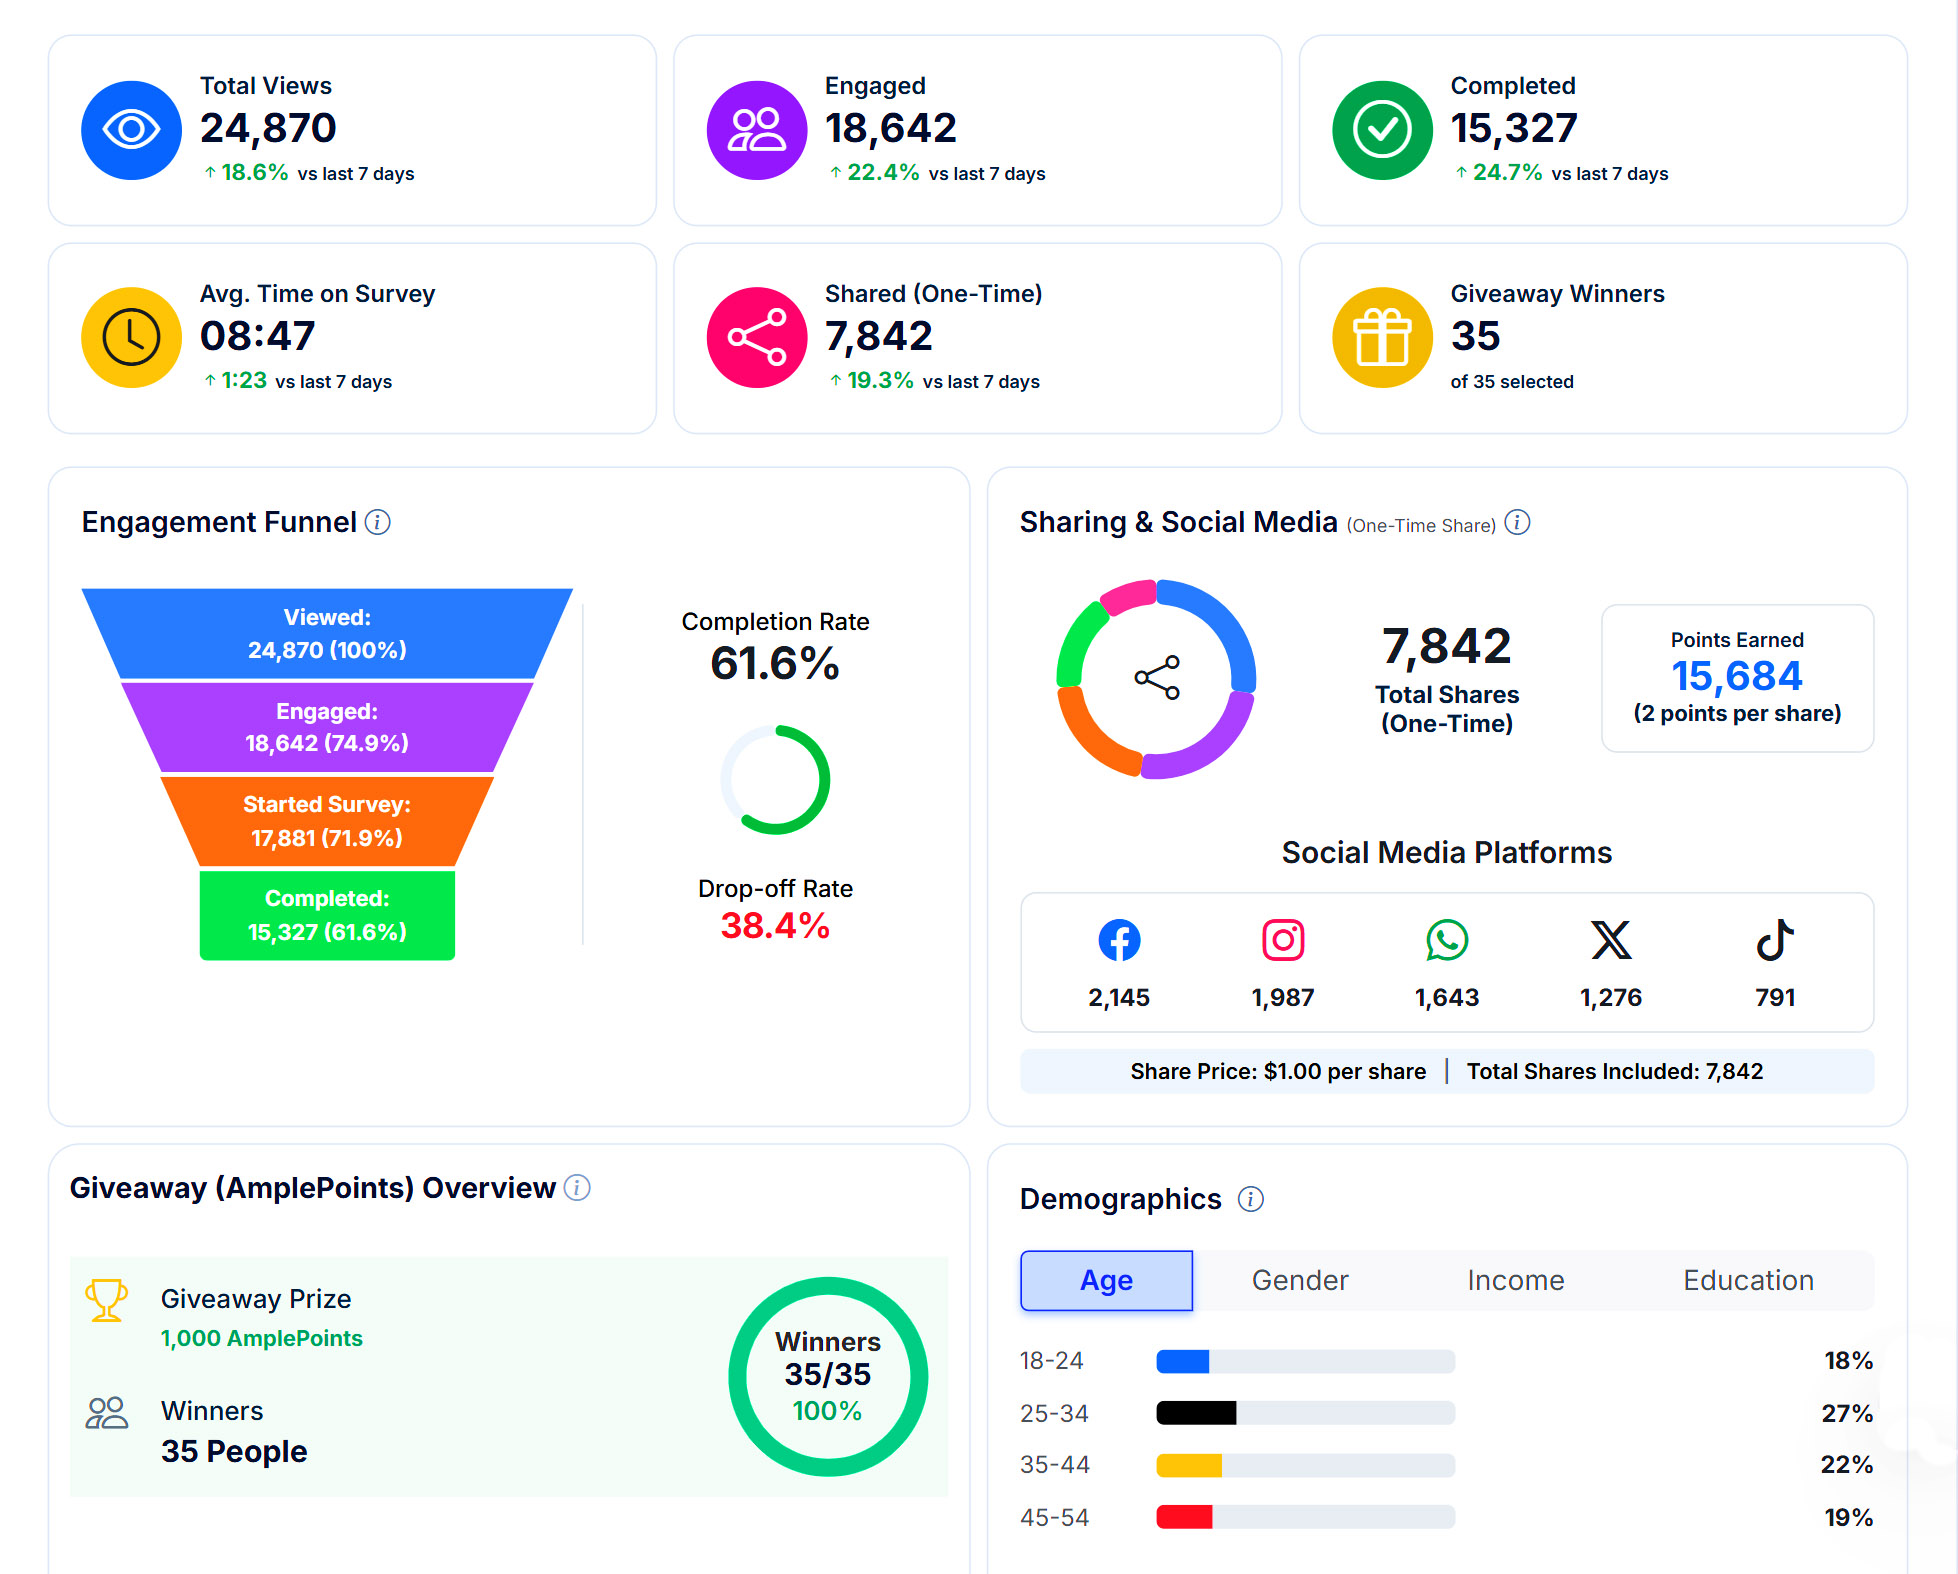Viewport: 1958px width, 1574px height.
Task: Select the Instagram shares icon
Action: (x=1283, y=940)
